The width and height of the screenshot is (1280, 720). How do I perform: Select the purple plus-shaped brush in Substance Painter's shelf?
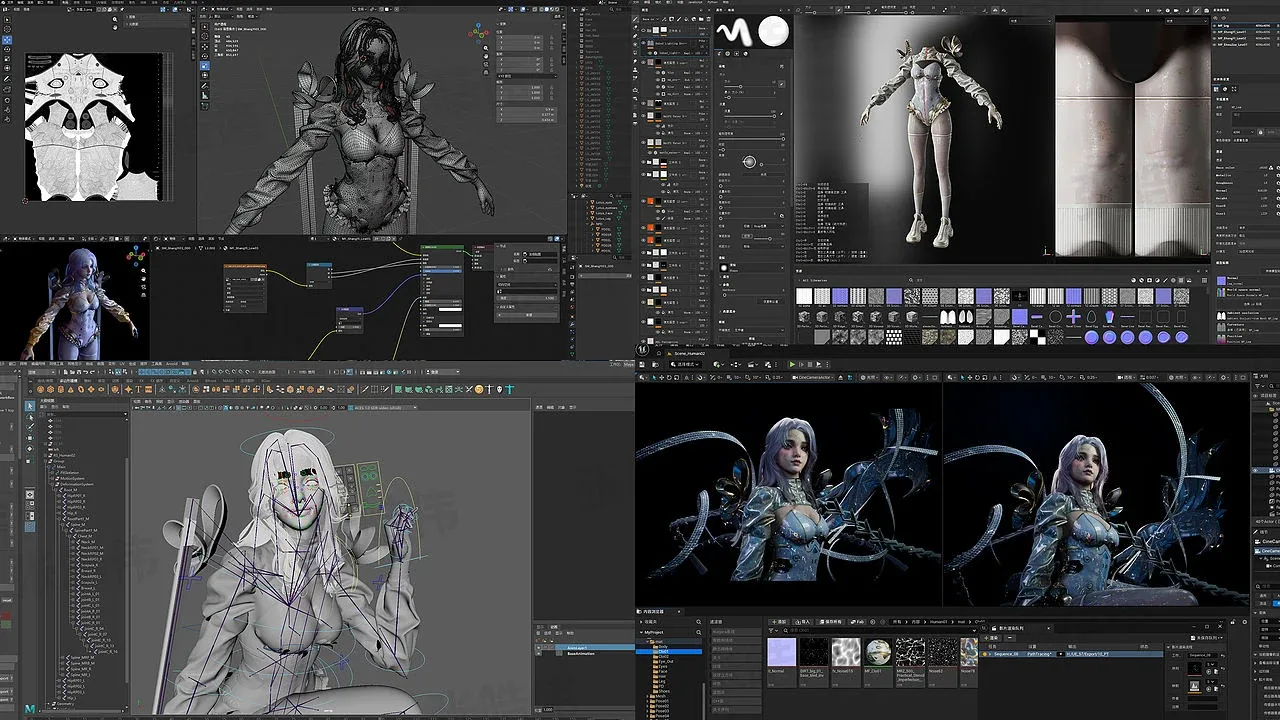click(x=1071, y=316)
